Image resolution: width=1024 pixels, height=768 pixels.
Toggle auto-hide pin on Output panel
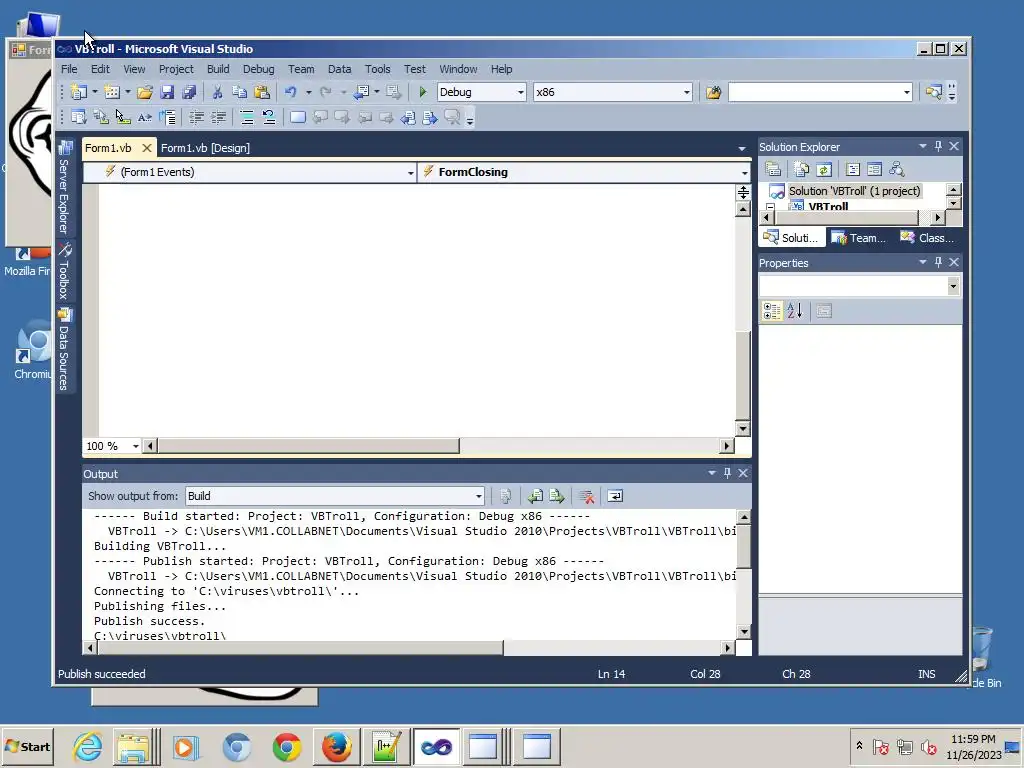728,473
